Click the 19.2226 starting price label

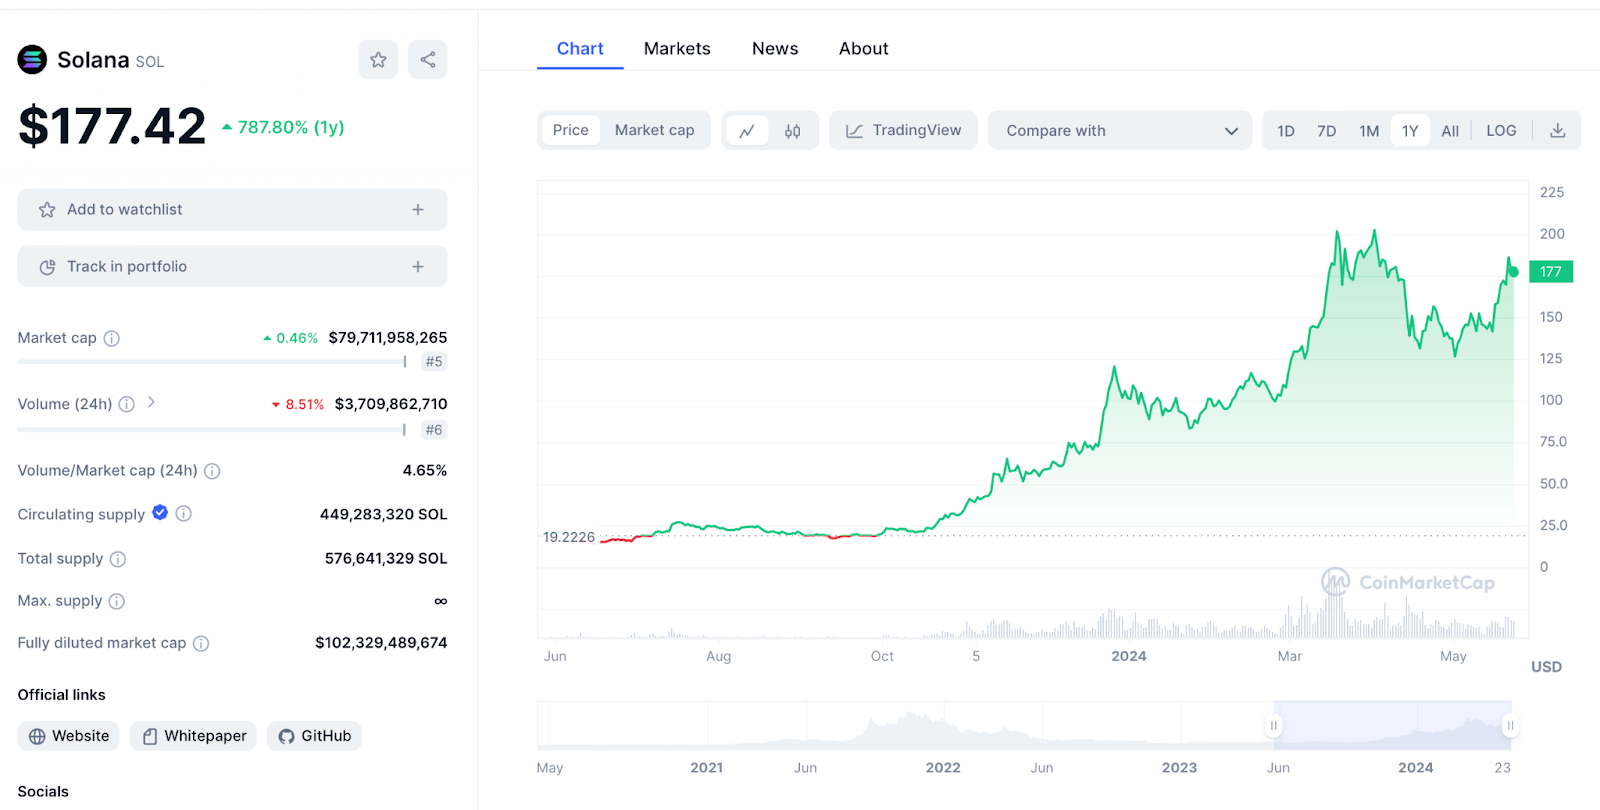[x=569, y=537]
